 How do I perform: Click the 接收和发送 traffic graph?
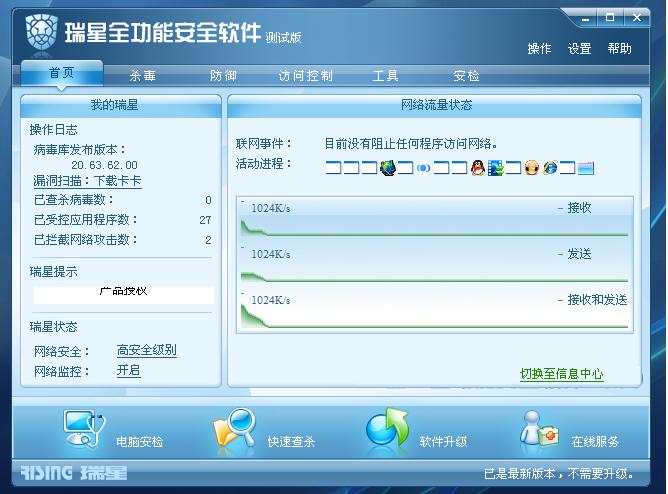pyautogui.click(x=435, y=310)
